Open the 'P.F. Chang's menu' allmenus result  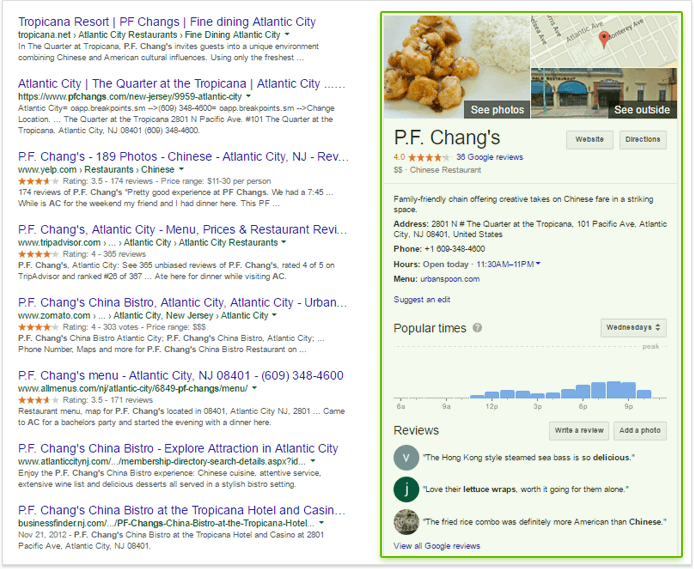181,376
